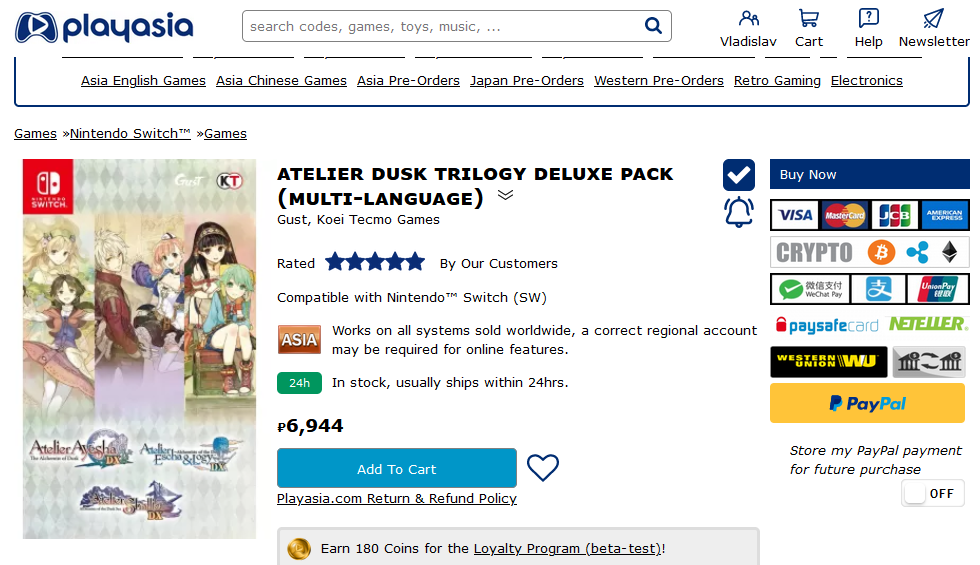
Task: Pay with the yellow PayPal button
Action: [x=867, y=403]
